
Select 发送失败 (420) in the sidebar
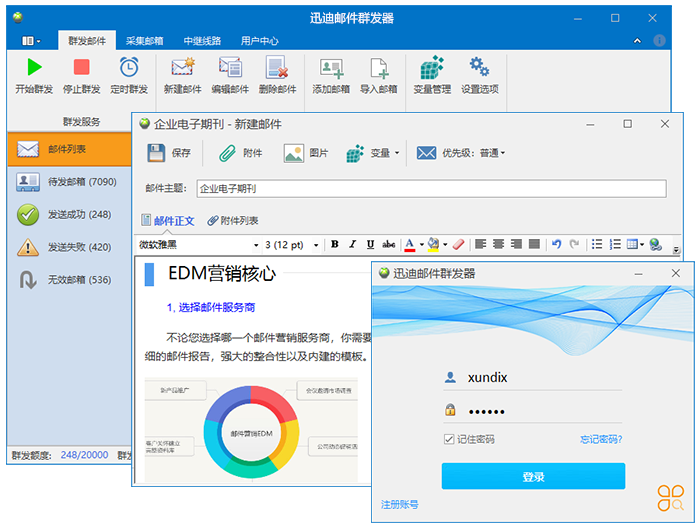tap(69, 247)
